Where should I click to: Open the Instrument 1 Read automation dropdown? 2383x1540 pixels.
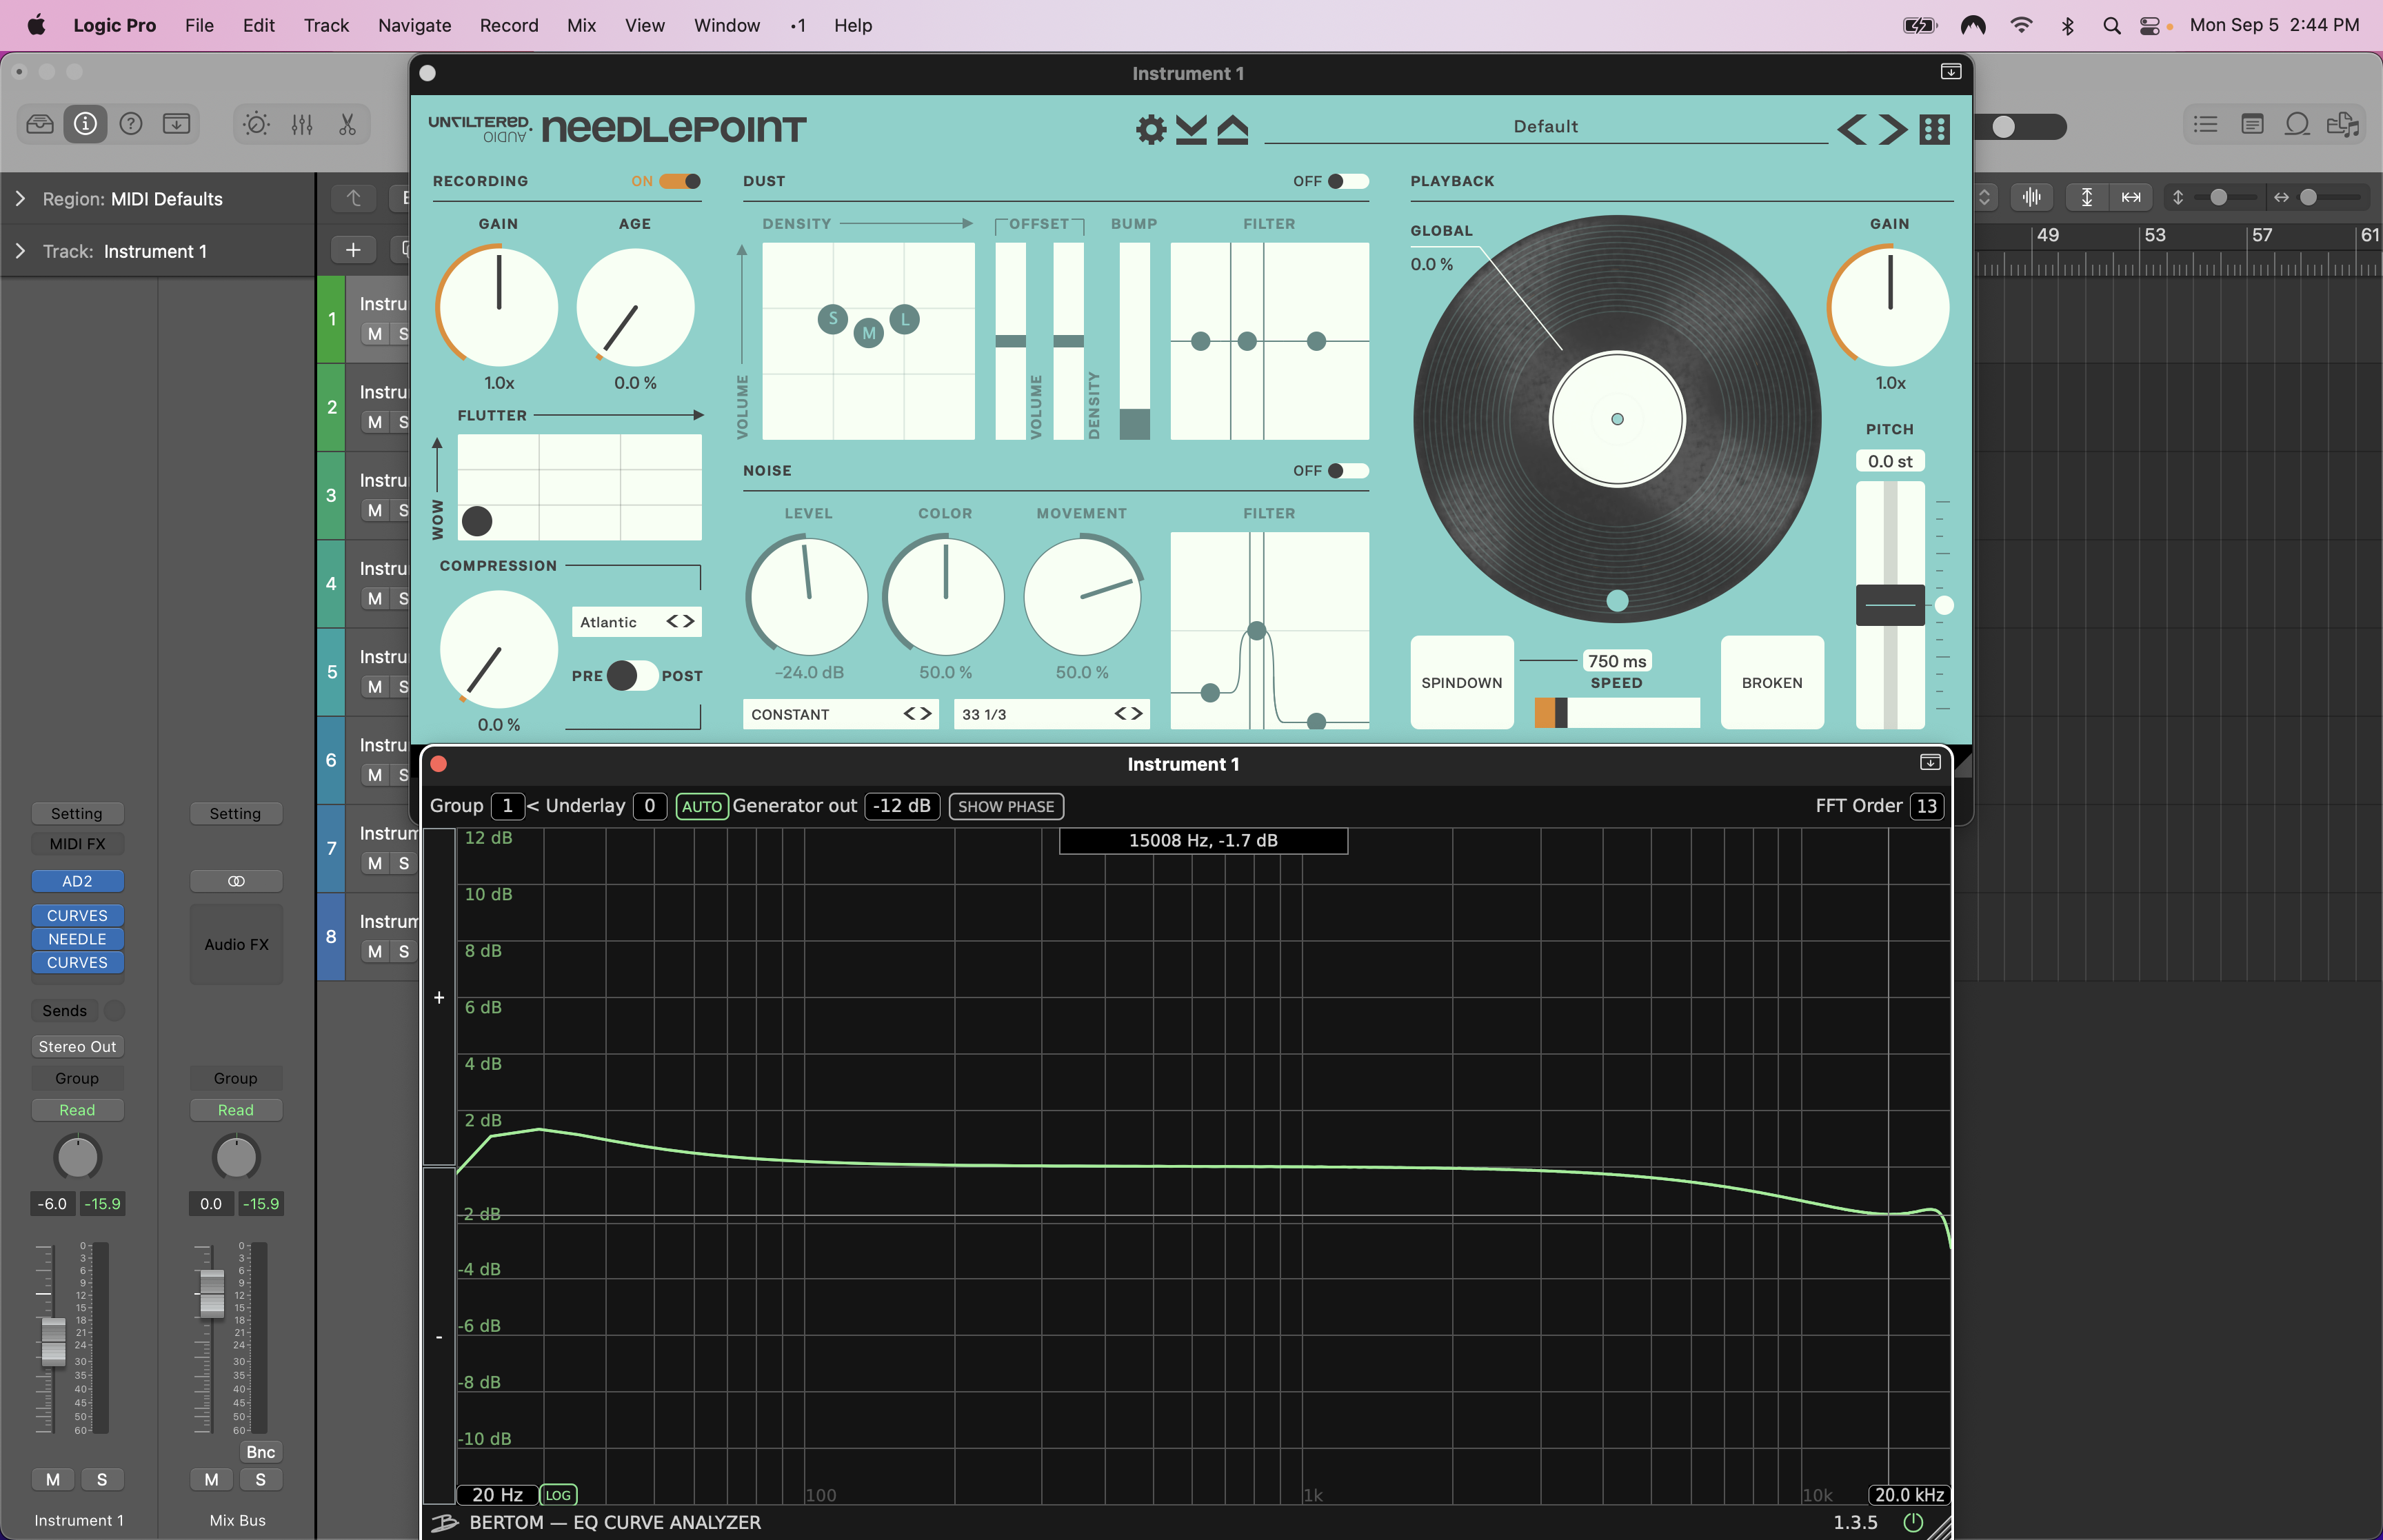(x=77, y=1110)
